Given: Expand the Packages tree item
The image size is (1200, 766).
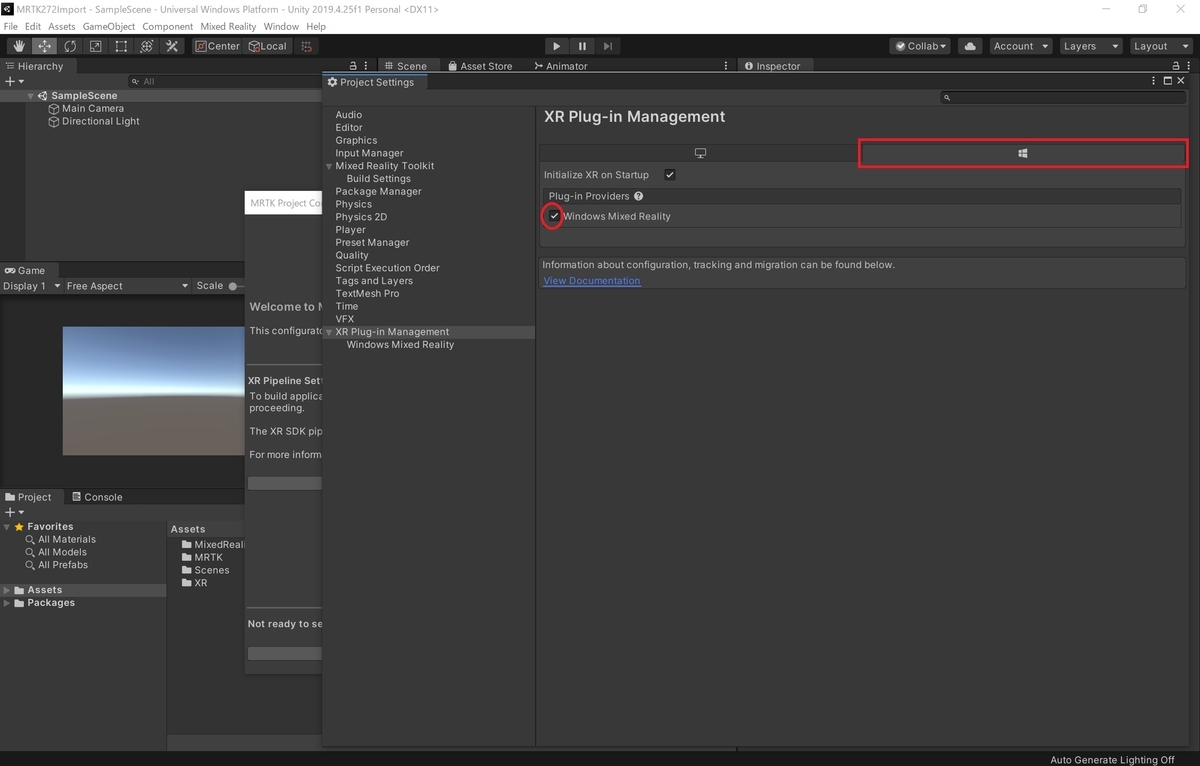Looking at the screenshot, I should point(7,603).
